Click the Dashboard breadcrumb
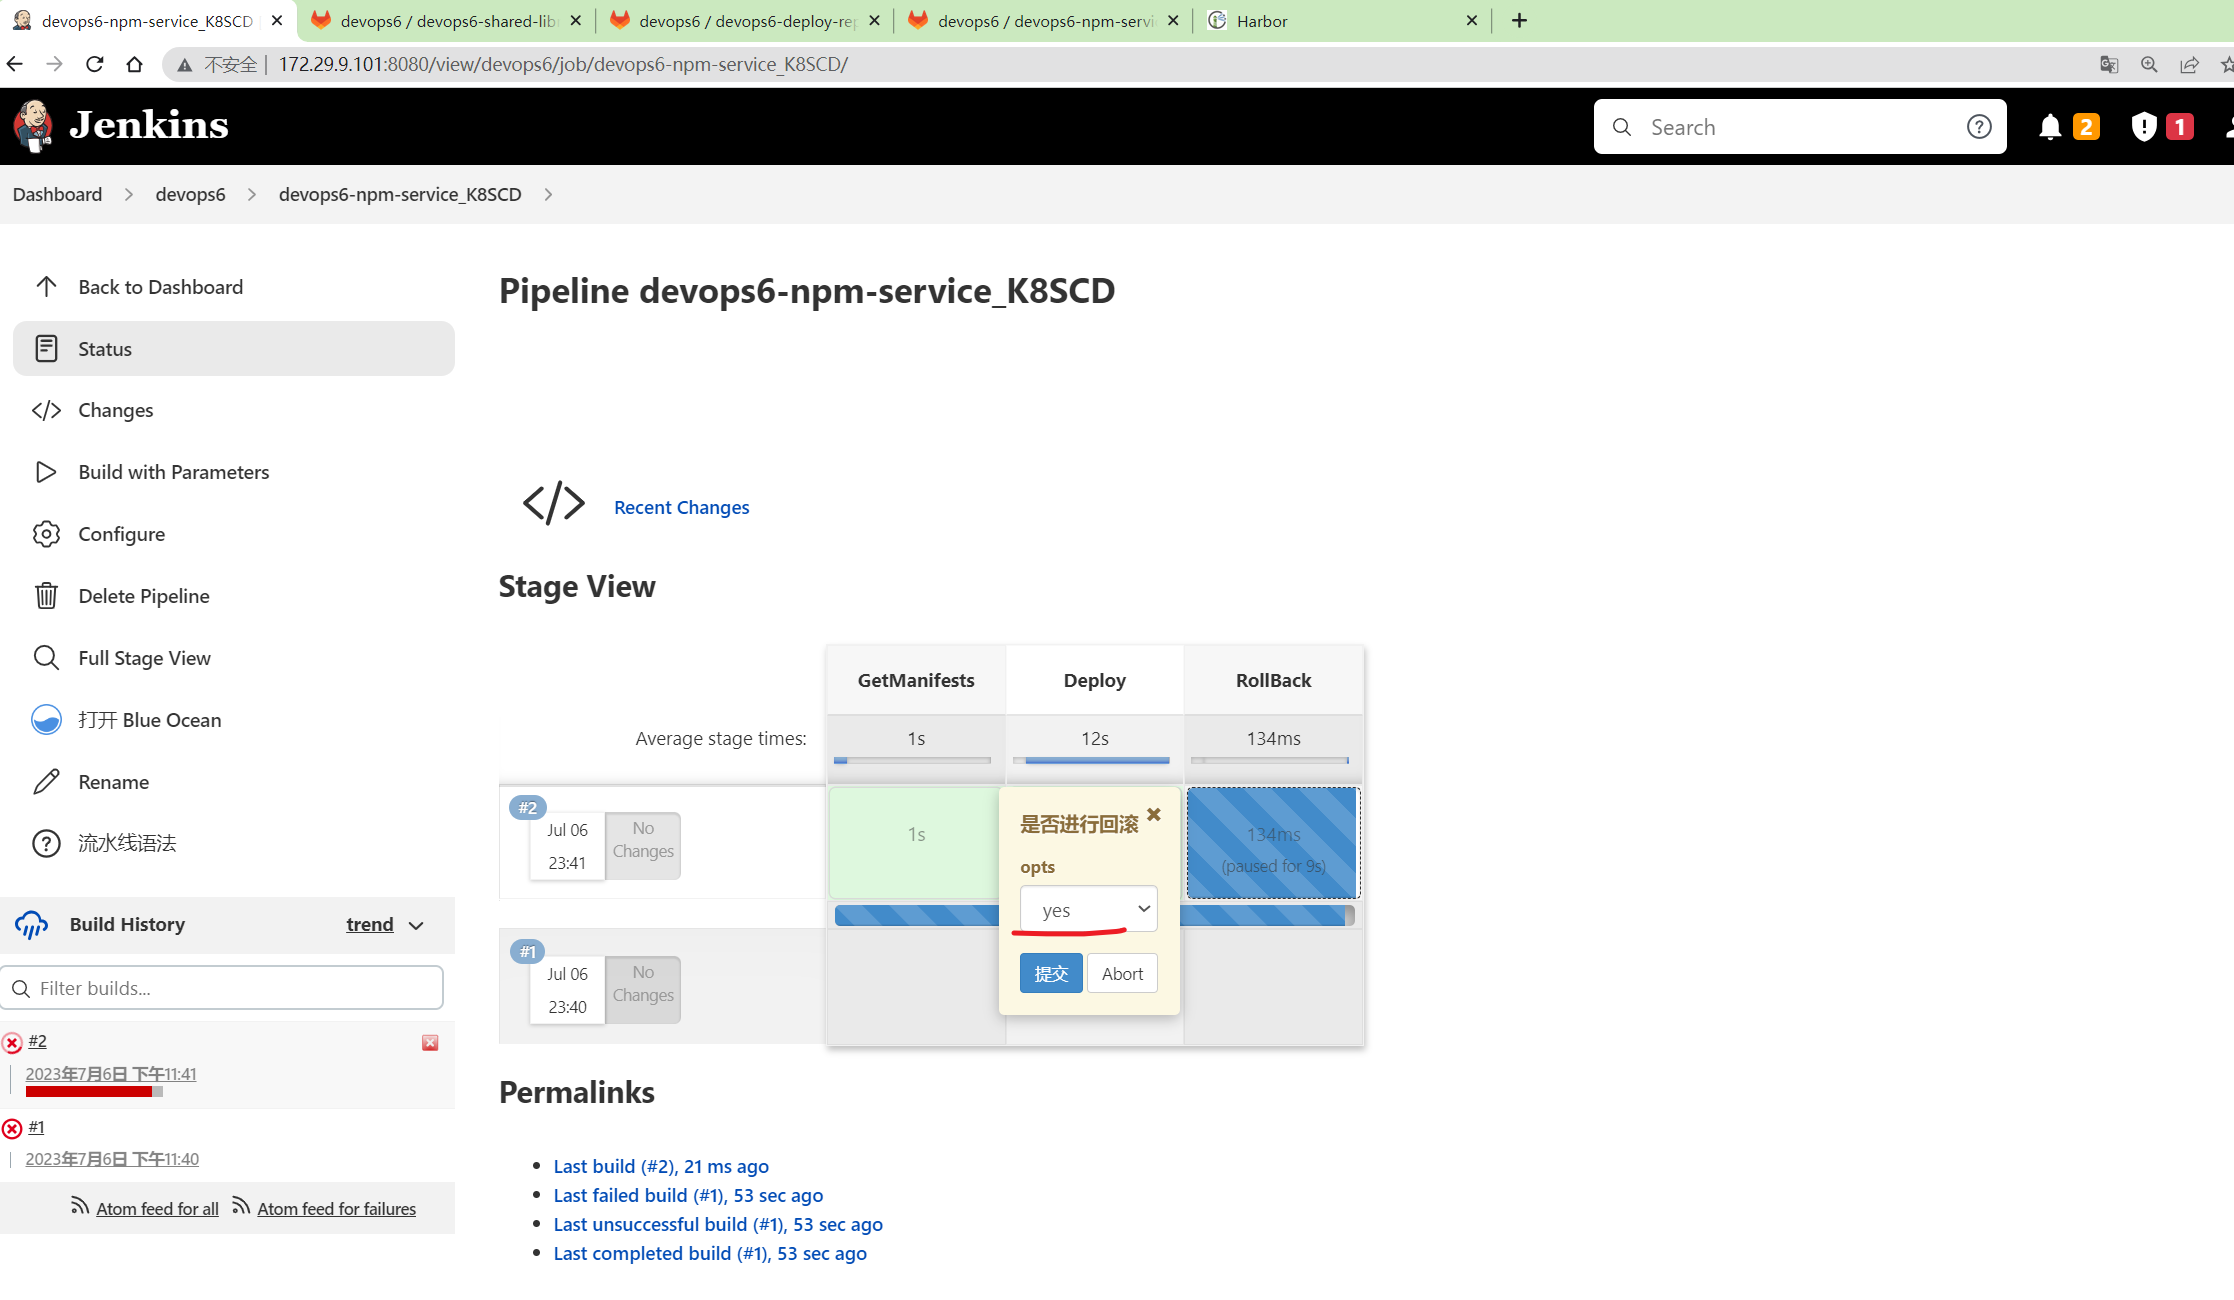 coord(57,194)
